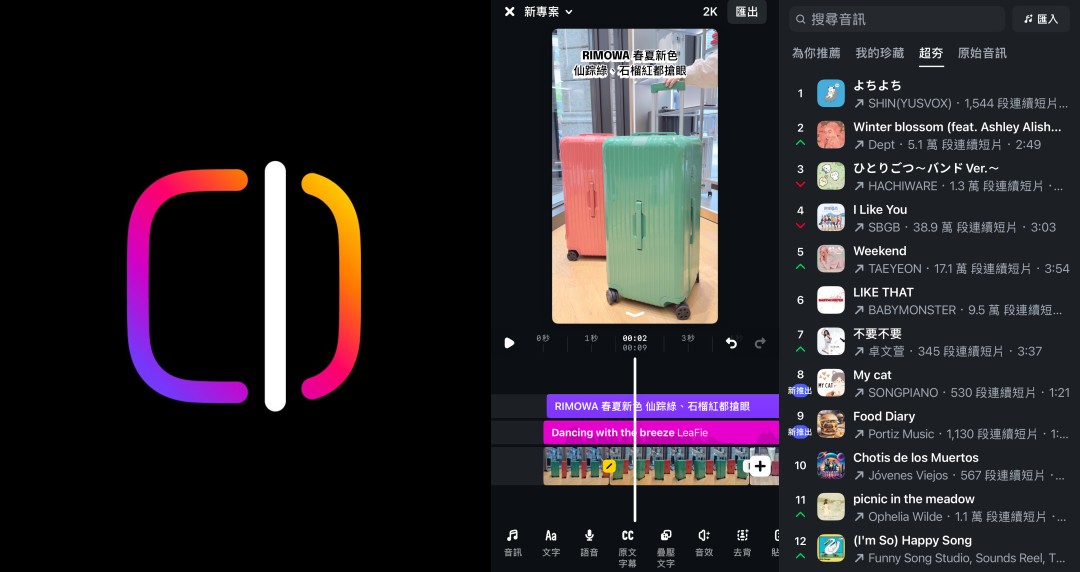Tap the (I'm So) Happy Song cover art
This screenshot has width=1080, height=572.
(x=831, y=548)
